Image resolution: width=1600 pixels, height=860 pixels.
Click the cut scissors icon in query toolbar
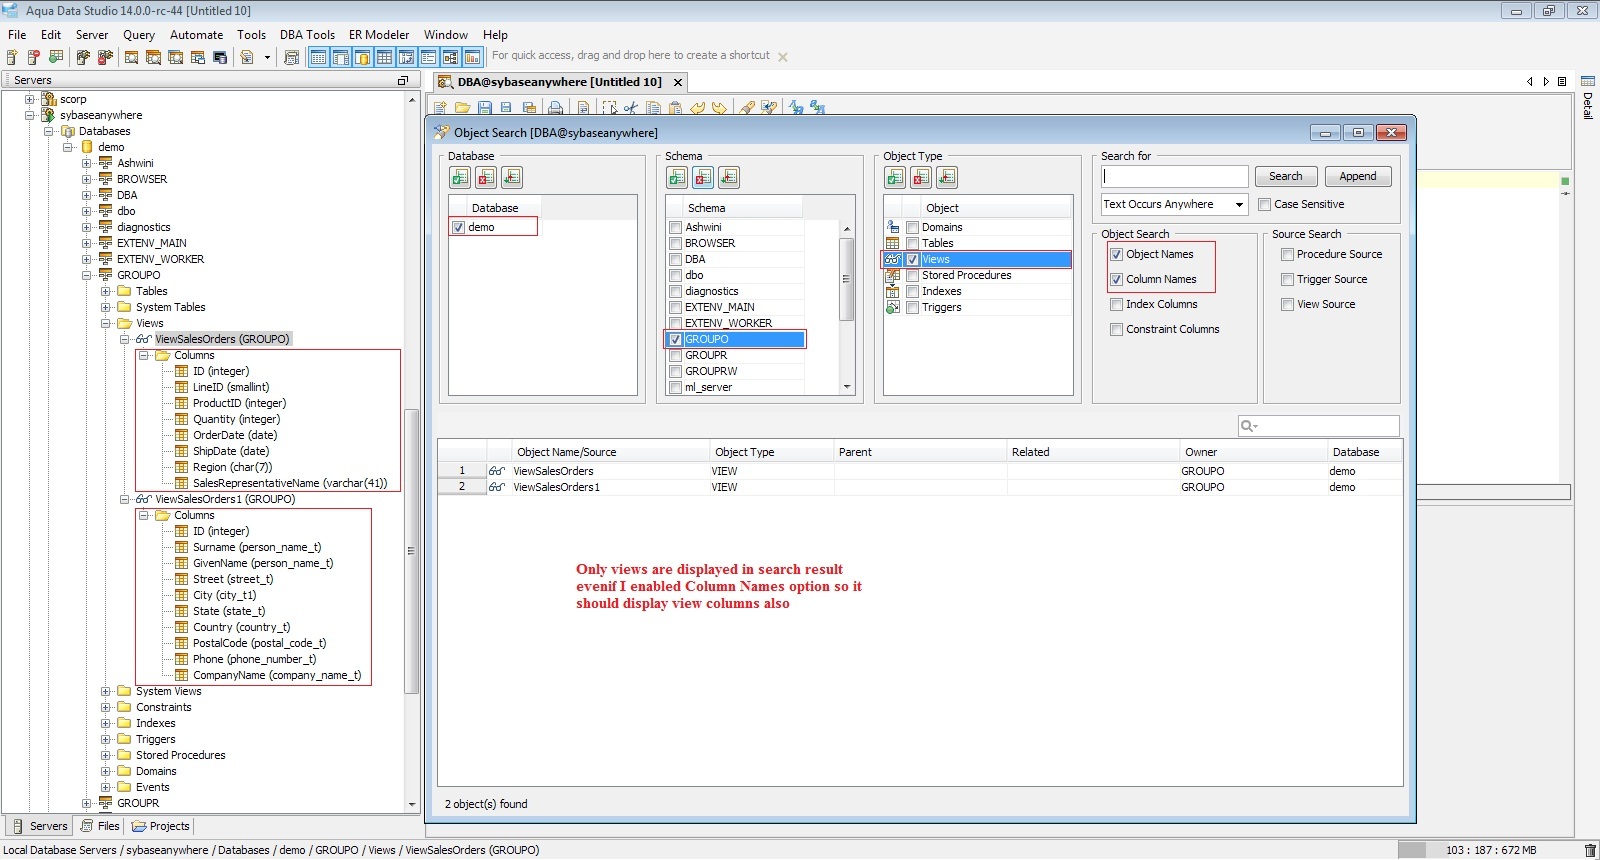tap(631, 108)
